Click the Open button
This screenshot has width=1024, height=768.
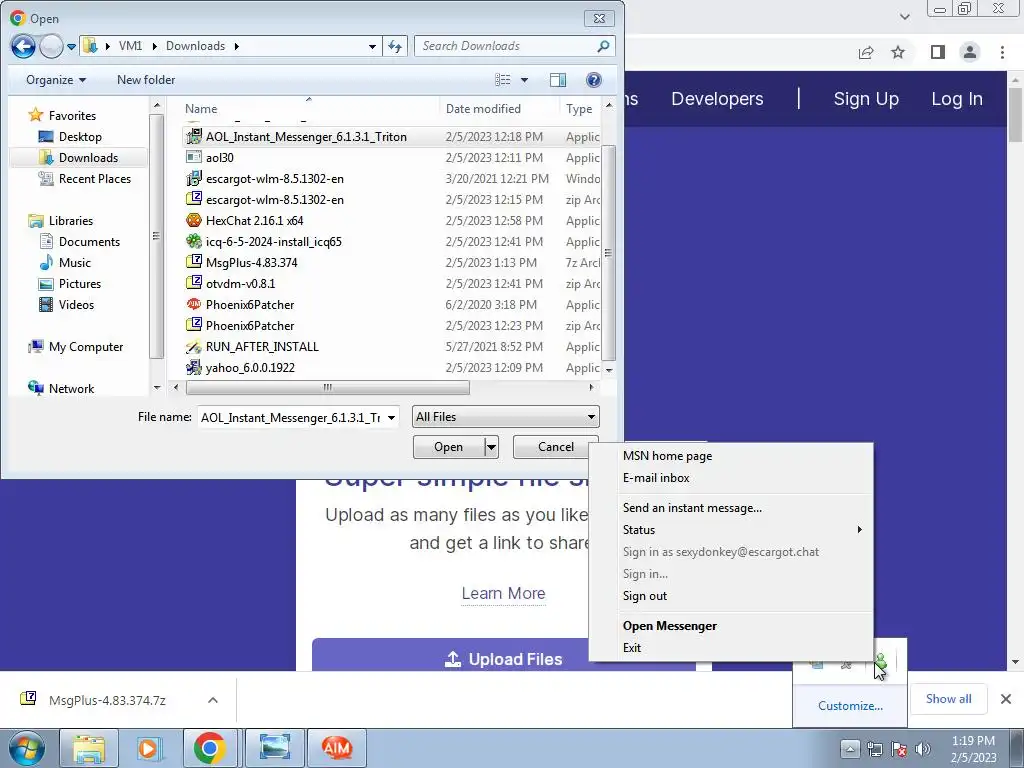coord(449,447)
